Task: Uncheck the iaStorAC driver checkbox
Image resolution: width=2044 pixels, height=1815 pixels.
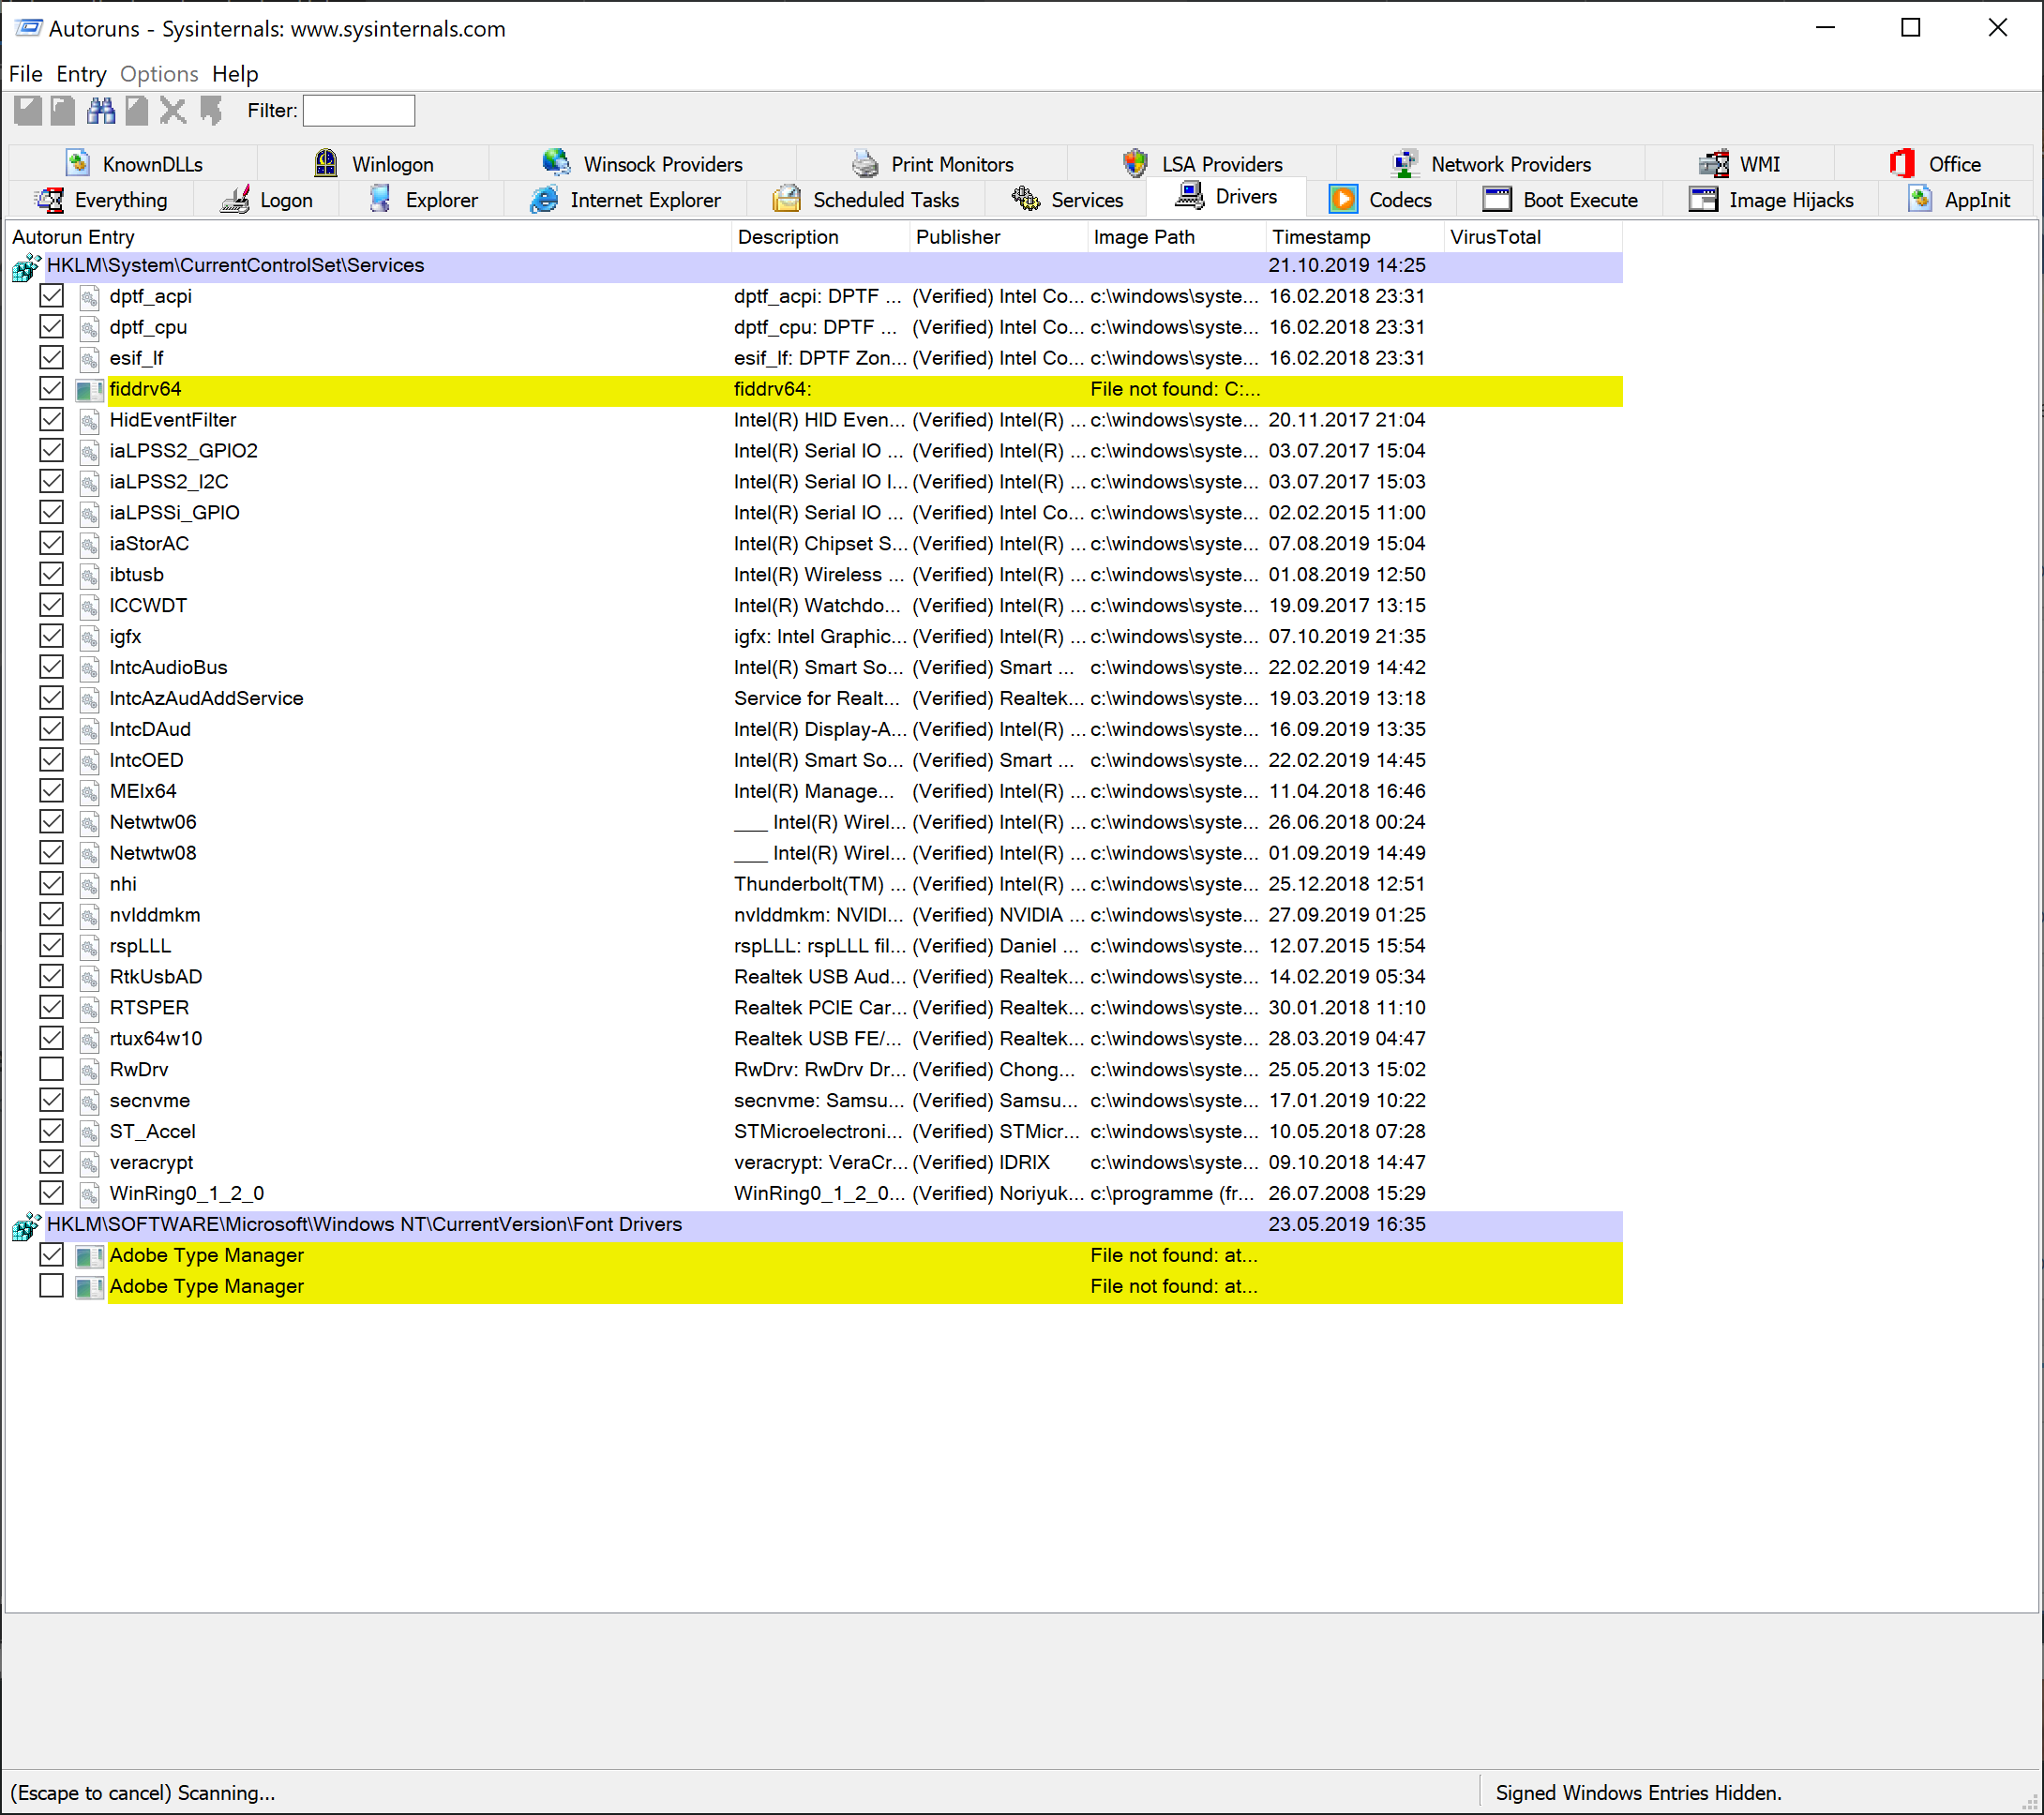Action: point(52,544)
